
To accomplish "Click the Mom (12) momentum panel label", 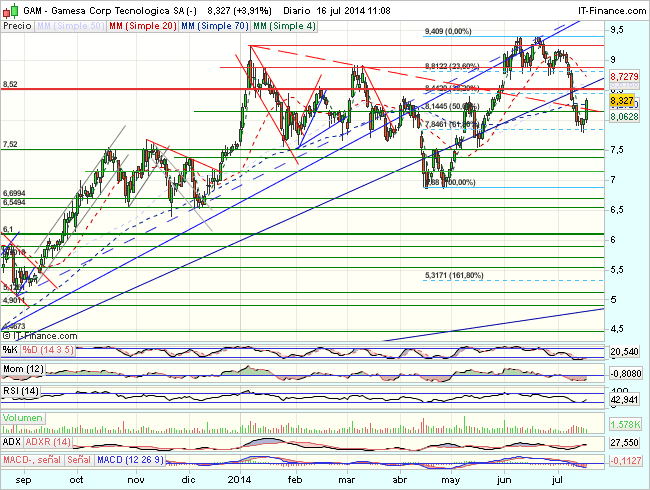I will 23,371.
